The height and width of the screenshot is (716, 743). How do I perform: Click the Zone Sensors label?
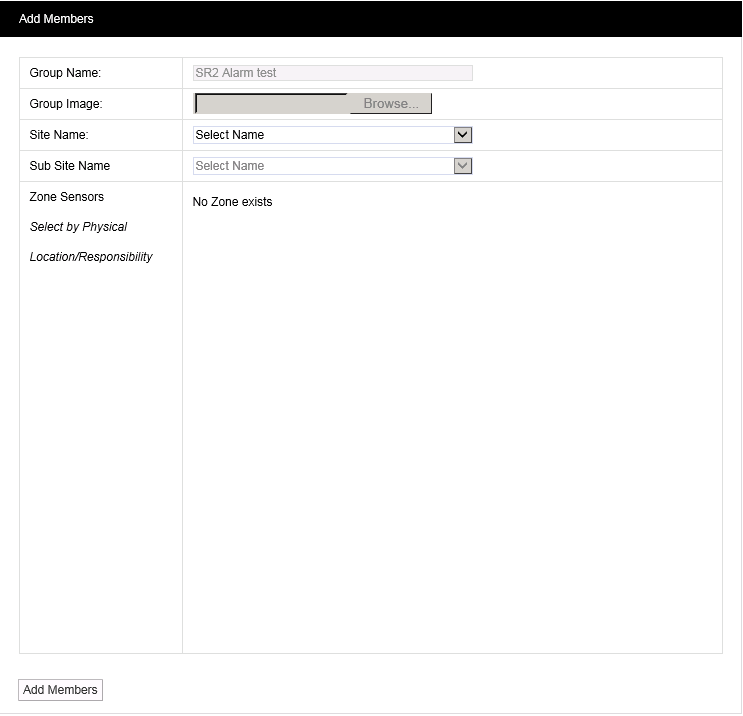[x=67, y=197]
